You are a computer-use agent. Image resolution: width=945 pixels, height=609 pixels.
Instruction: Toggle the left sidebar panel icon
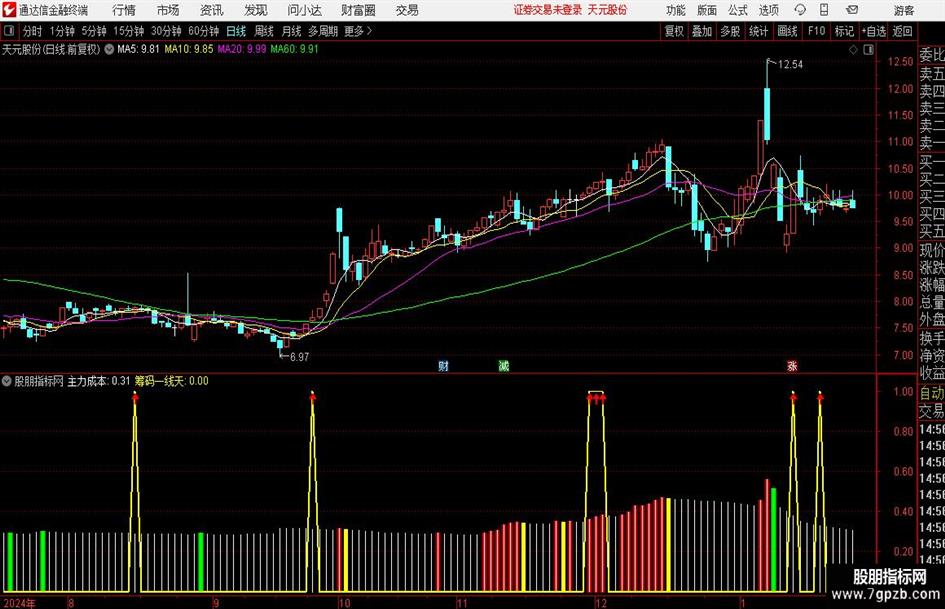(9, 31)
